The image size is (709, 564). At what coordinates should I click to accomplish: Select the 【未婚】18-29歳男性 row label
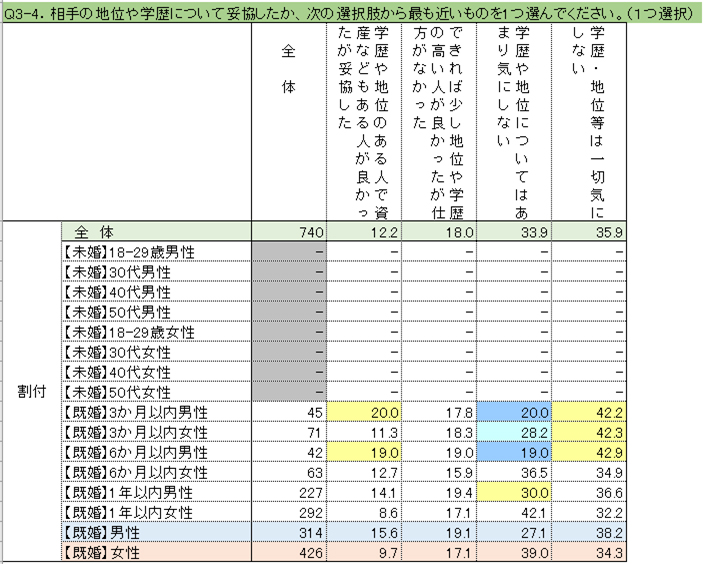pos(156,252)
